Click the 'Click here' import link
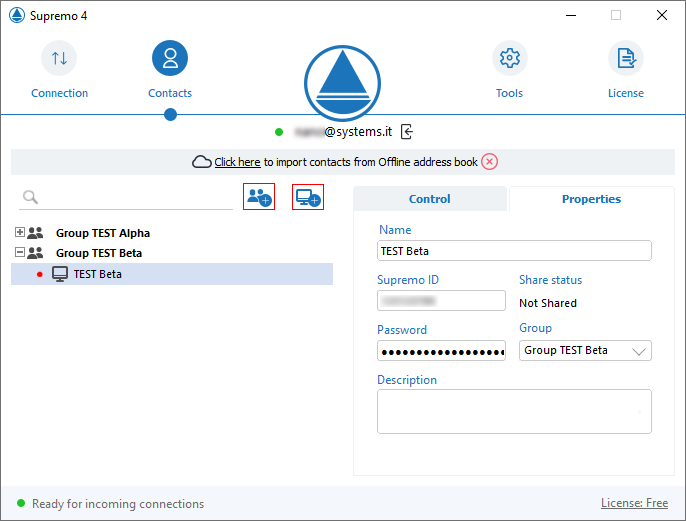686x521 pixels. (237, 162)
